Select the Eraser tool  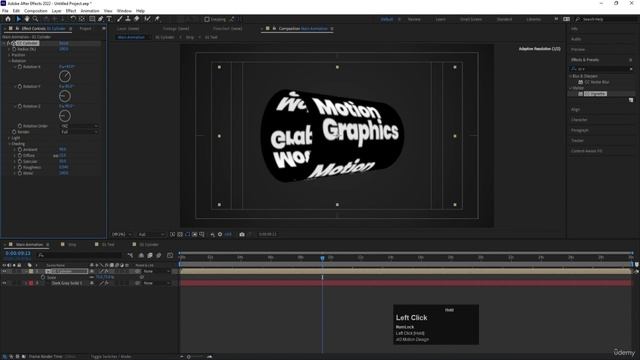point(137,19)
